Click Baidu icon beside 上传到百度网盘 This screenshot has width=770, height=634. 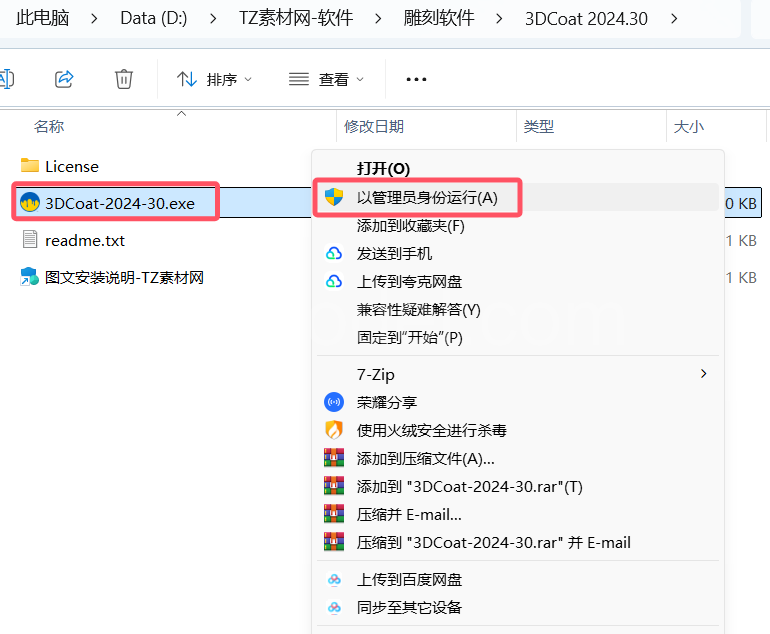pyautogui.click(x=334, y=579)
